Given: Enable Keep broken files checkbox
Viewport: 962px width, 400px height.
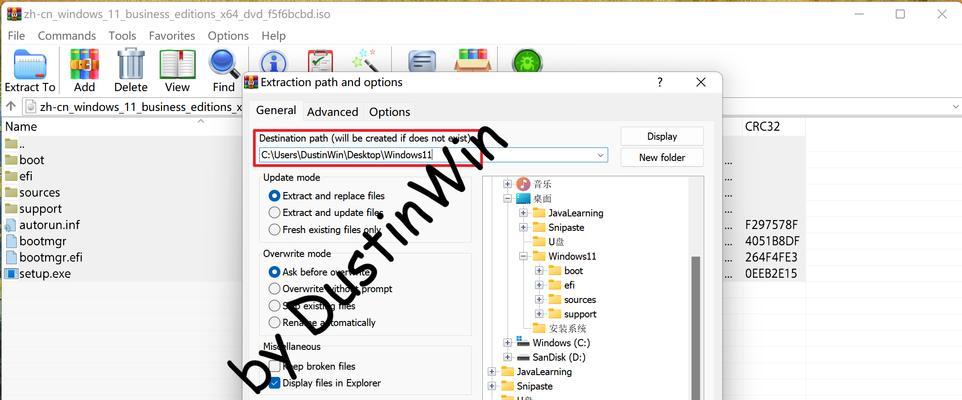Looking at the screenshot, I should click(x=275, y=366).
